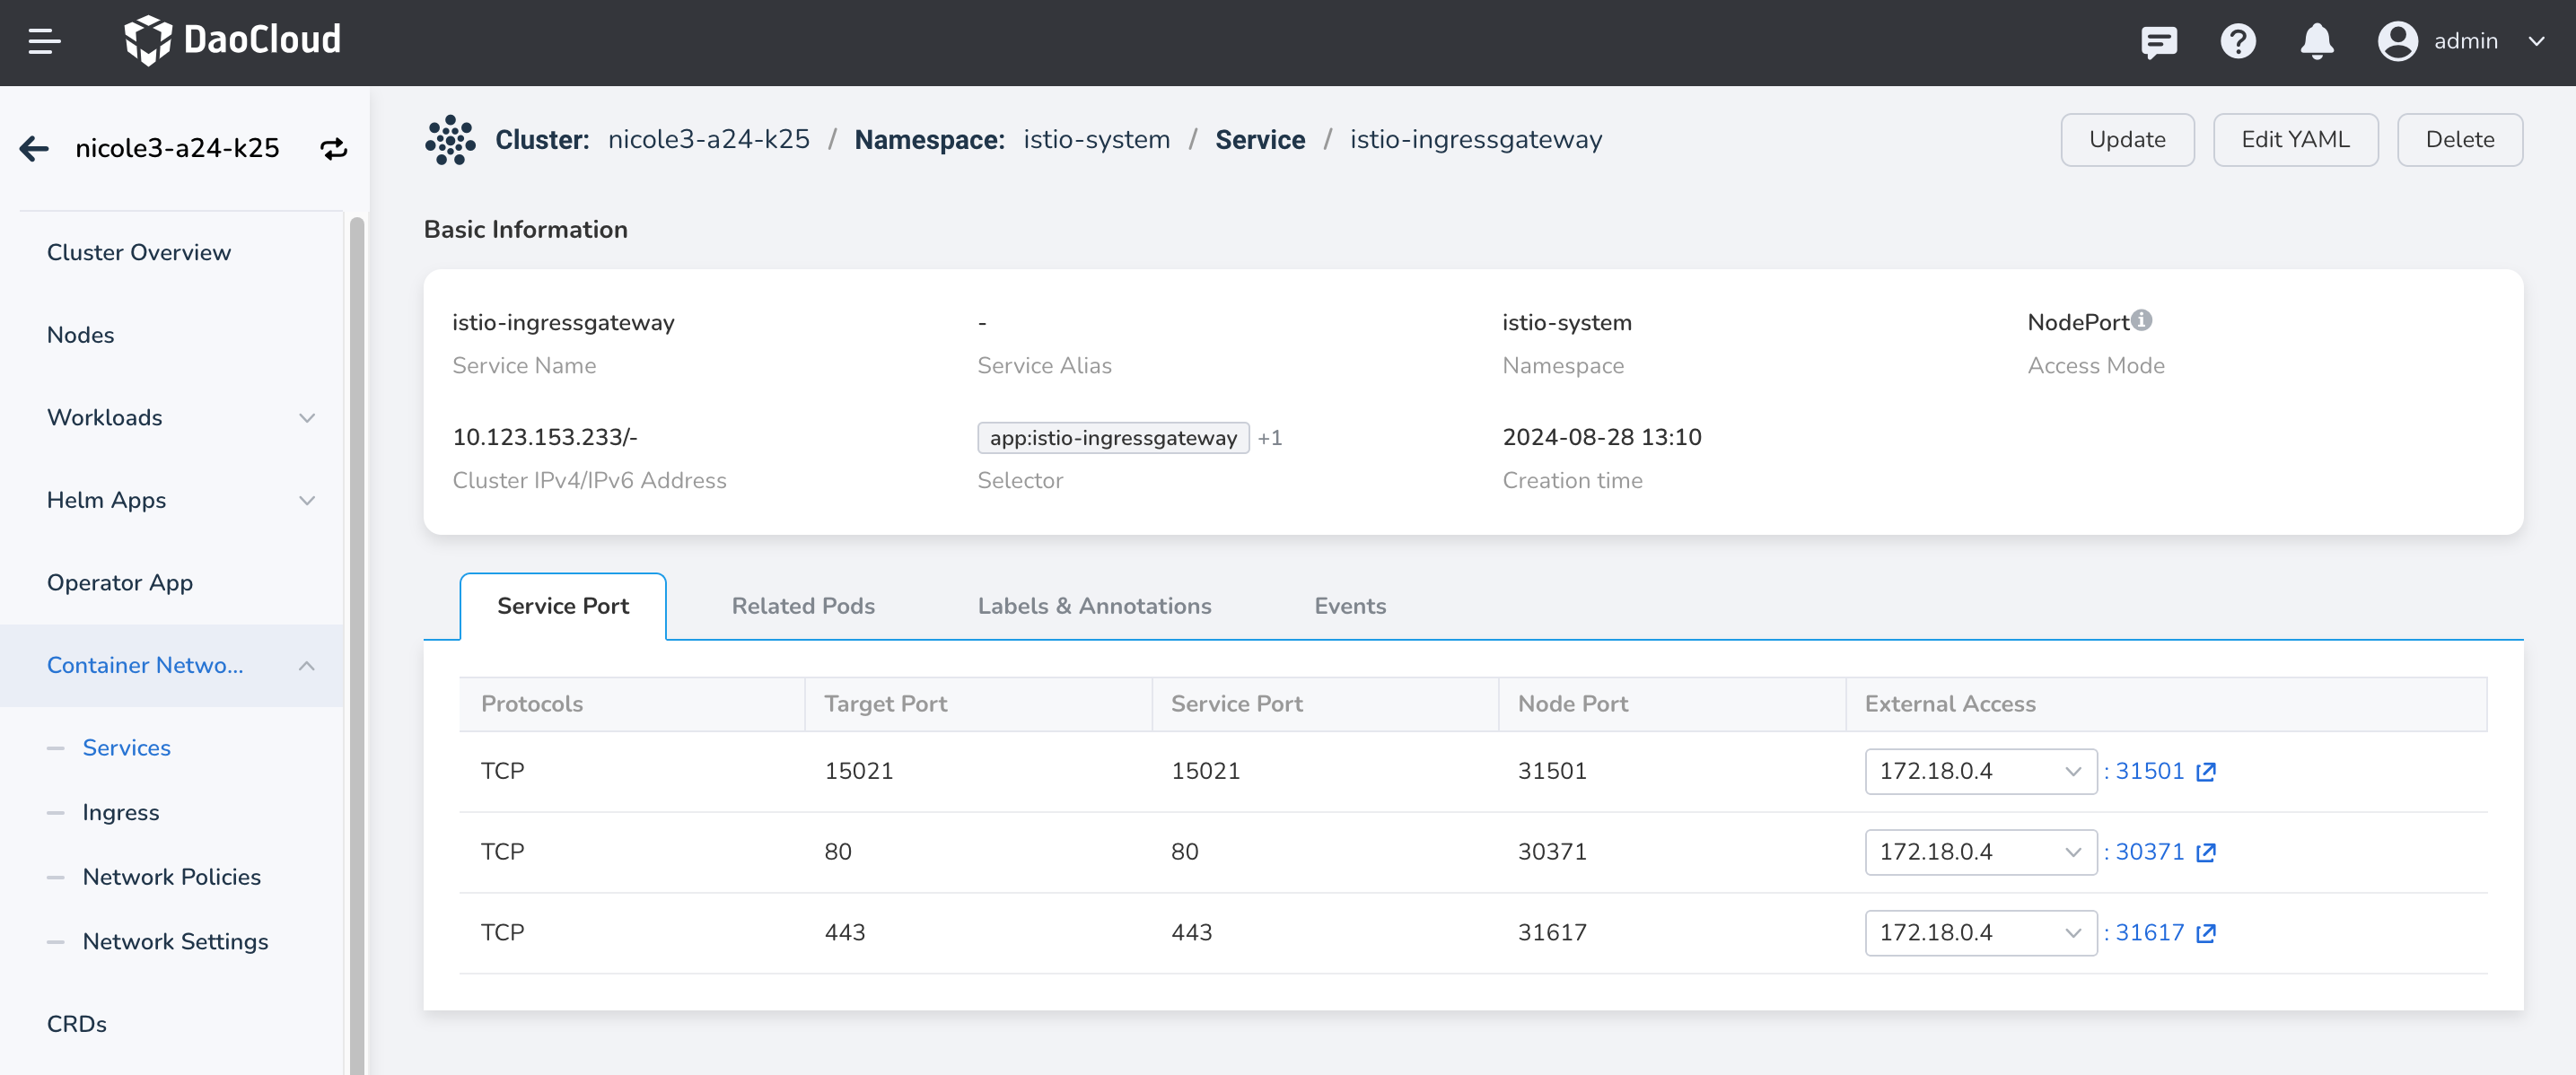
Task: Click the DaoCloud logo
Action: (232, 40)
